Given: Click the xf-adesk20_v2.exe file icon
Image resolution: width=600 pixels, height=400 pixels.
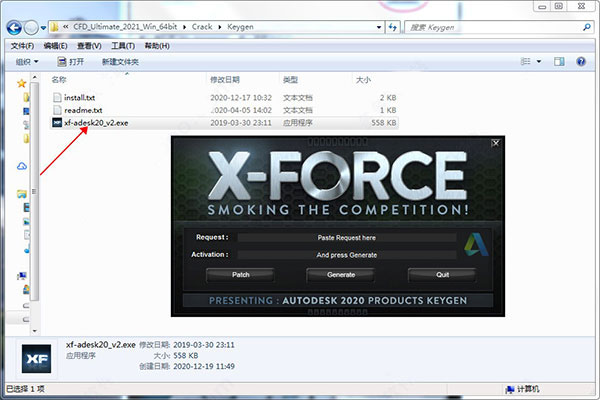Looking at the screenshot, I should 57,122.
